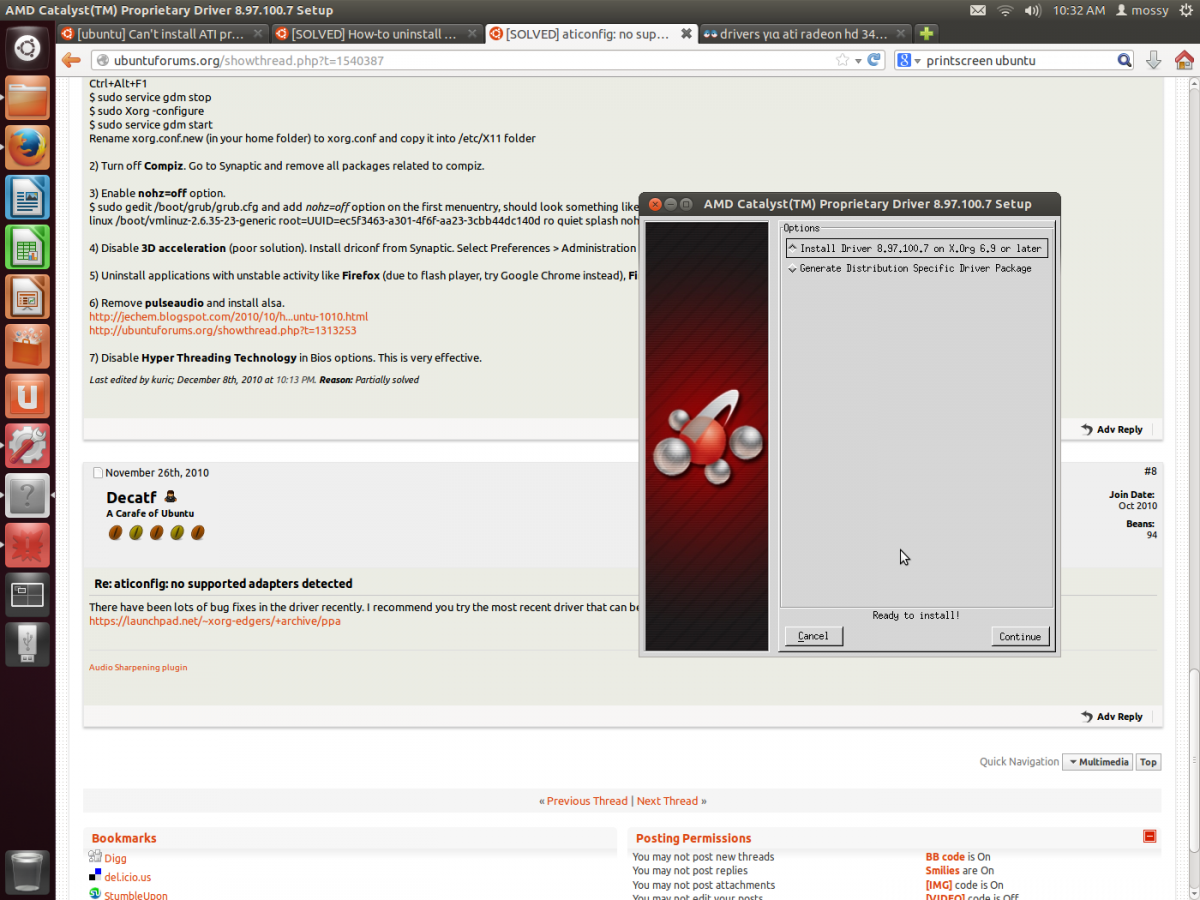
Task: Open the del.icio.us bookmark link
Action: point(128,877)
